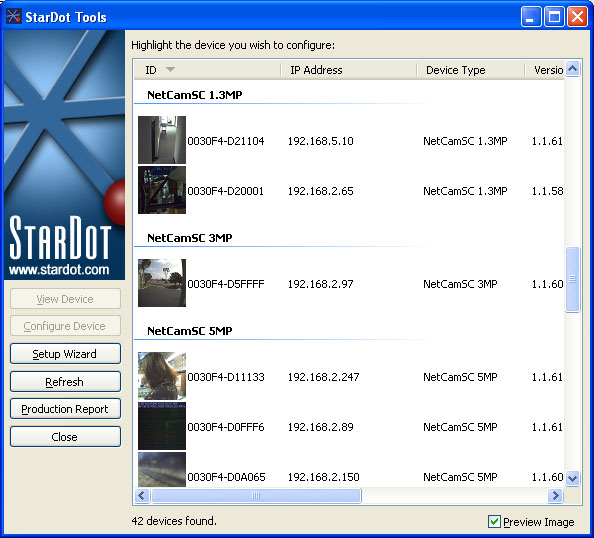Click IP address 192.168.2.89

[320, 427]
